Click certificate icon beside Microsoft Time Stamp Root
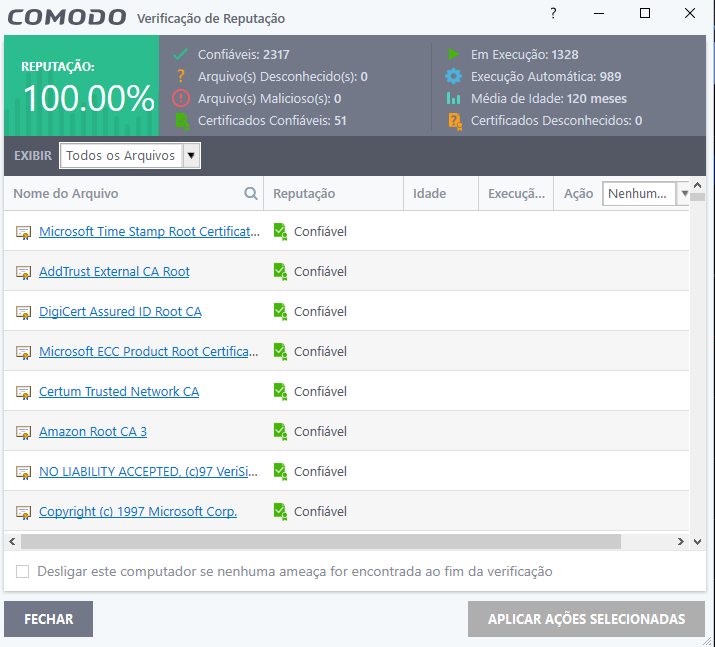The width and height of the screenshot is (715, 647). click(24, 233)
